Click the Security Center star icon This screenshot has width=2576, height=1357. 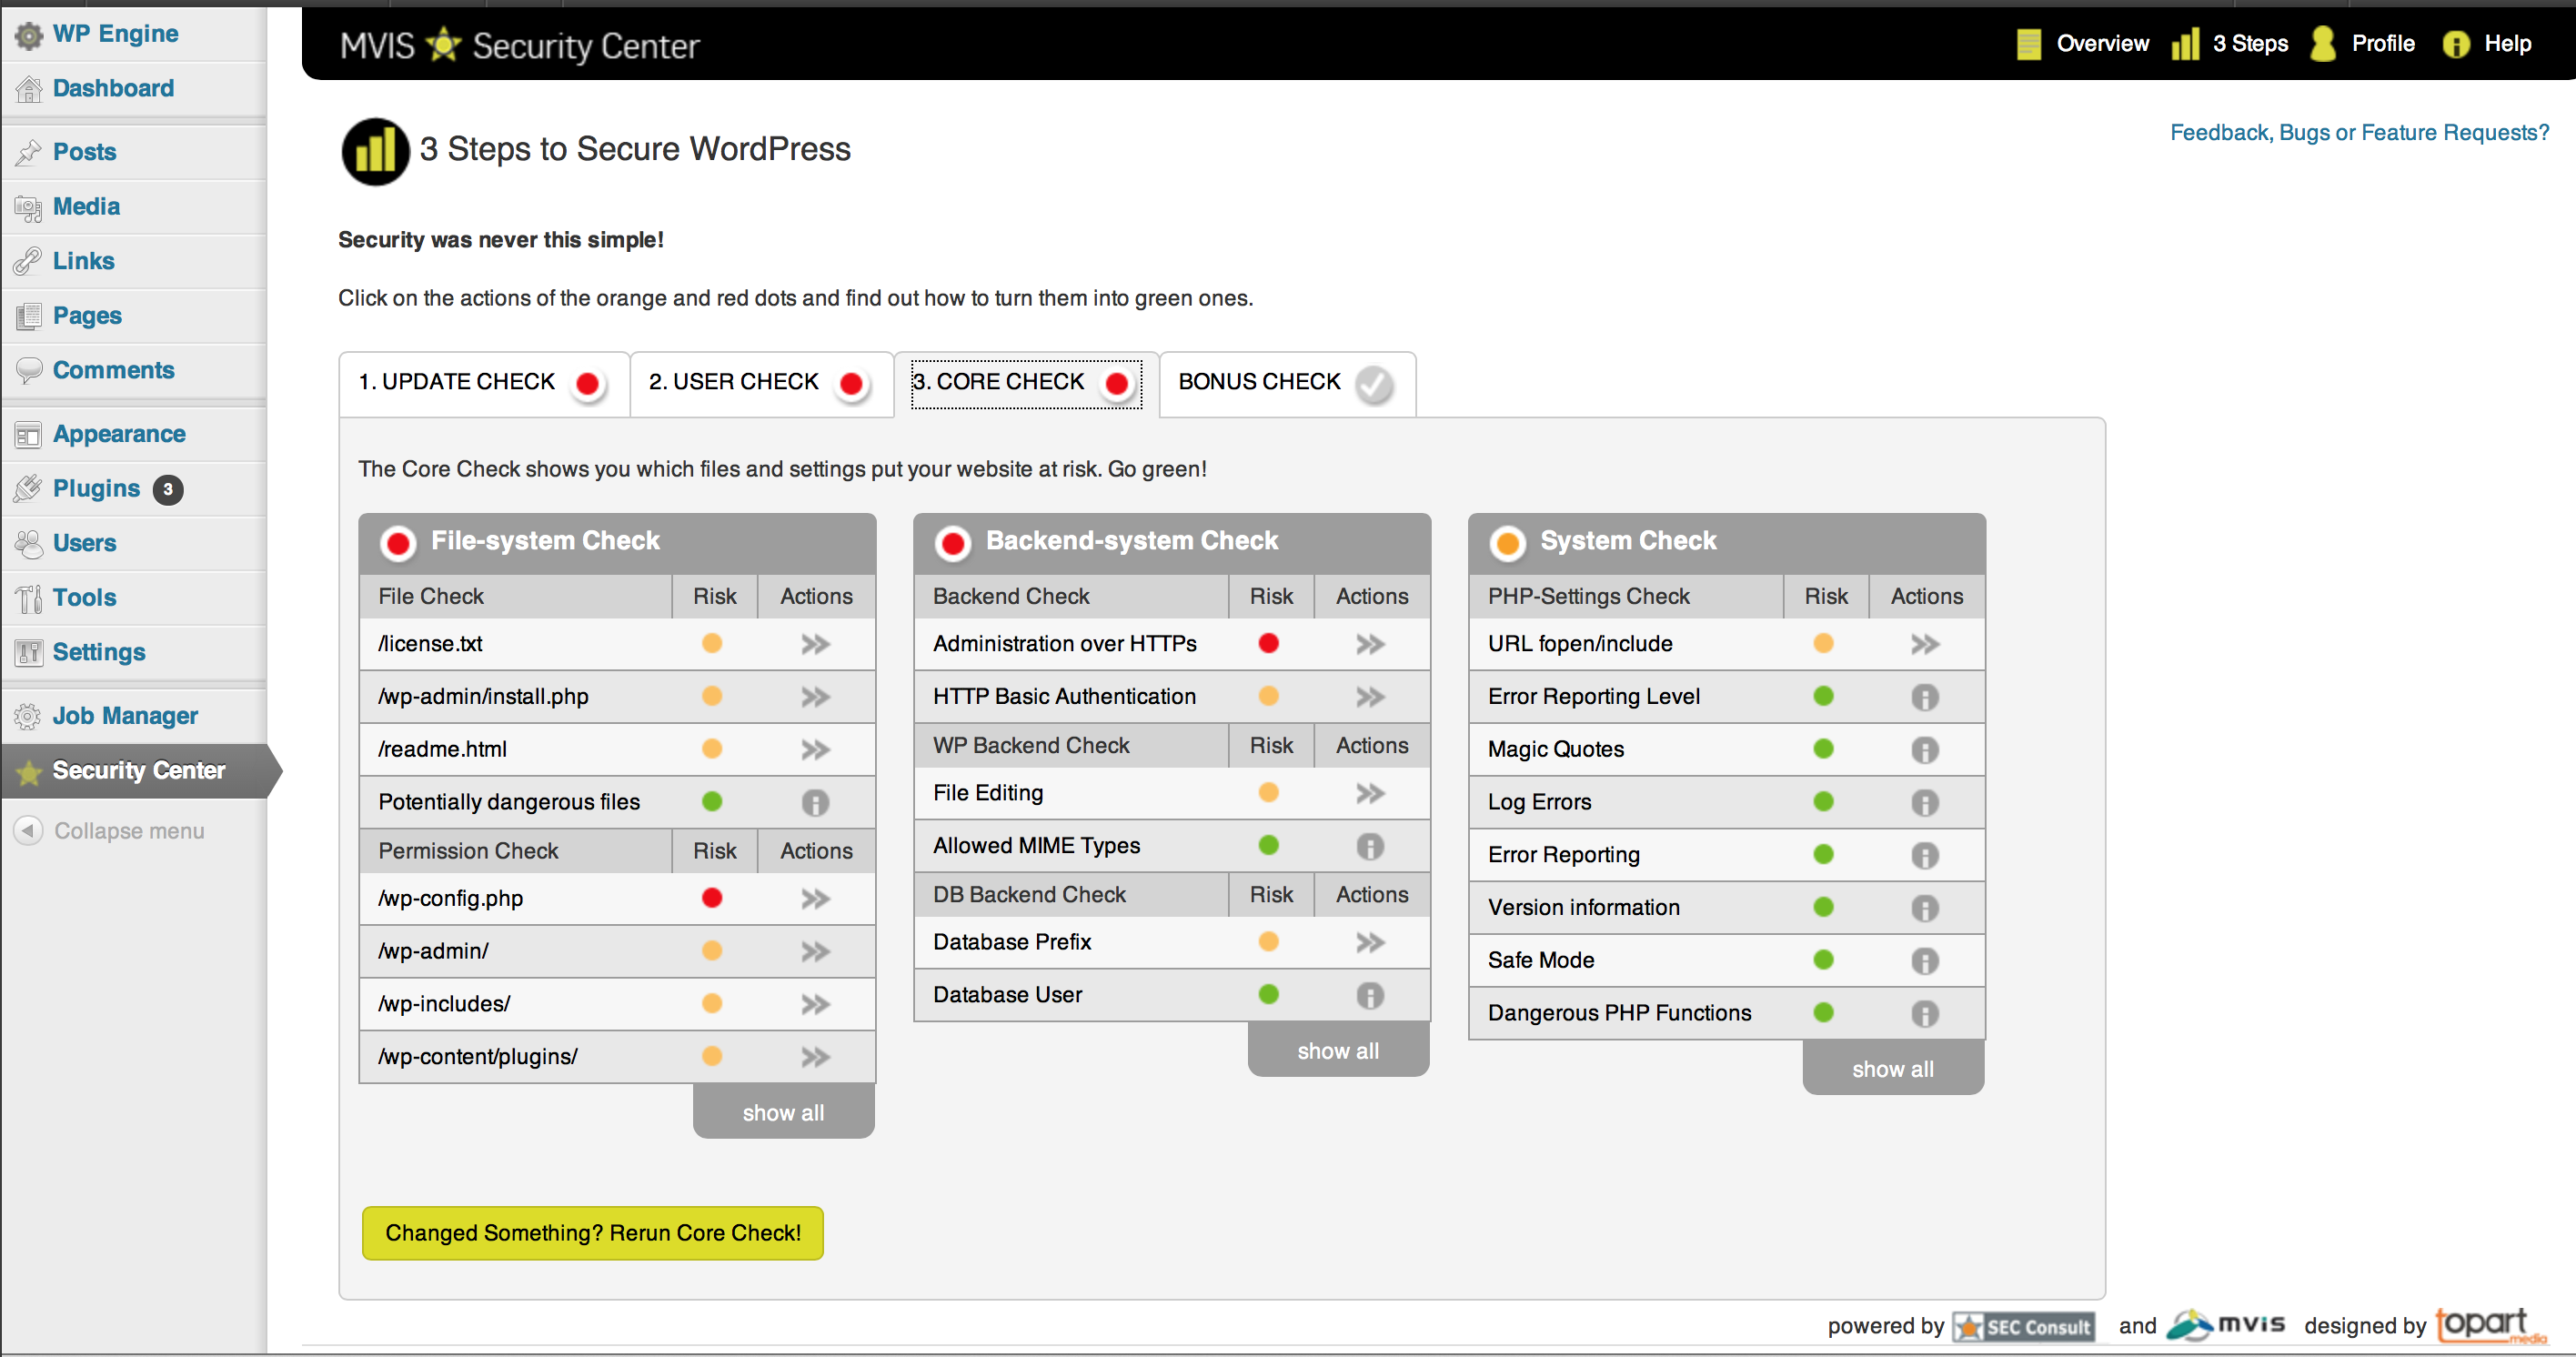[x=28, y=771]
